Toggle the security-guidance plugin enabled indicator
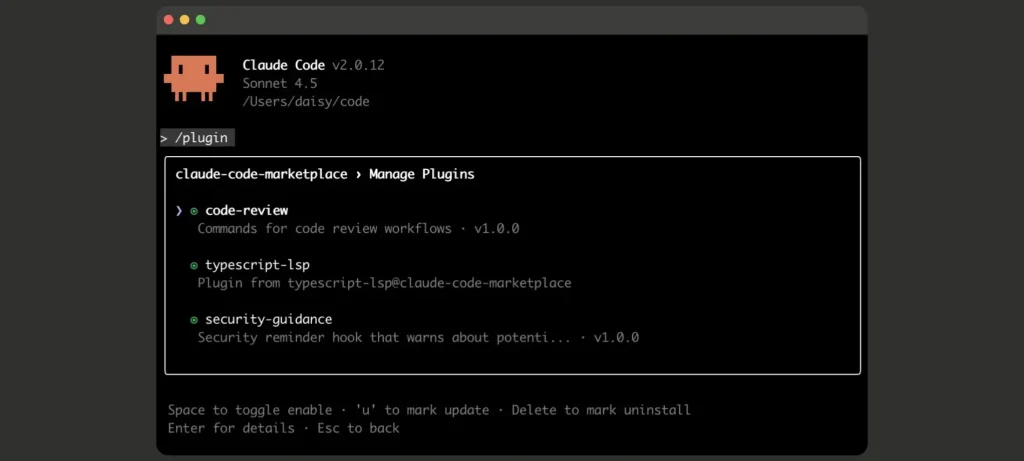The height and width of the screenshot is (461, 1024). tap(194, 320)
